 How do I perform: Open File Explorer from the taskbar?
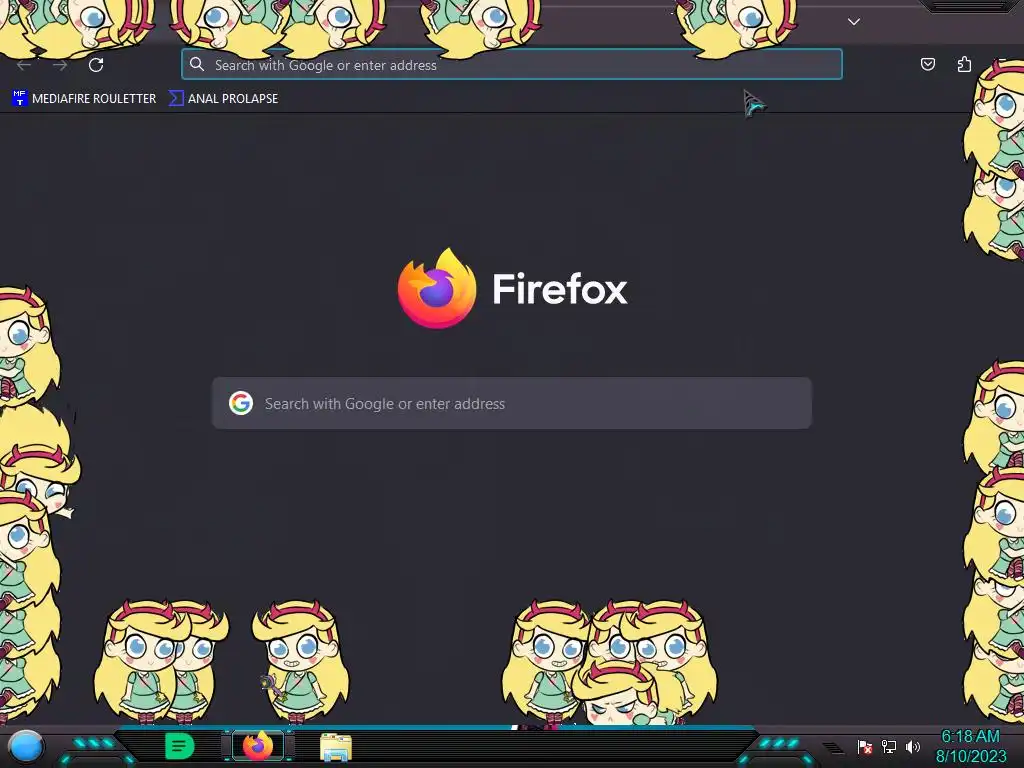(x=336, y=747)
